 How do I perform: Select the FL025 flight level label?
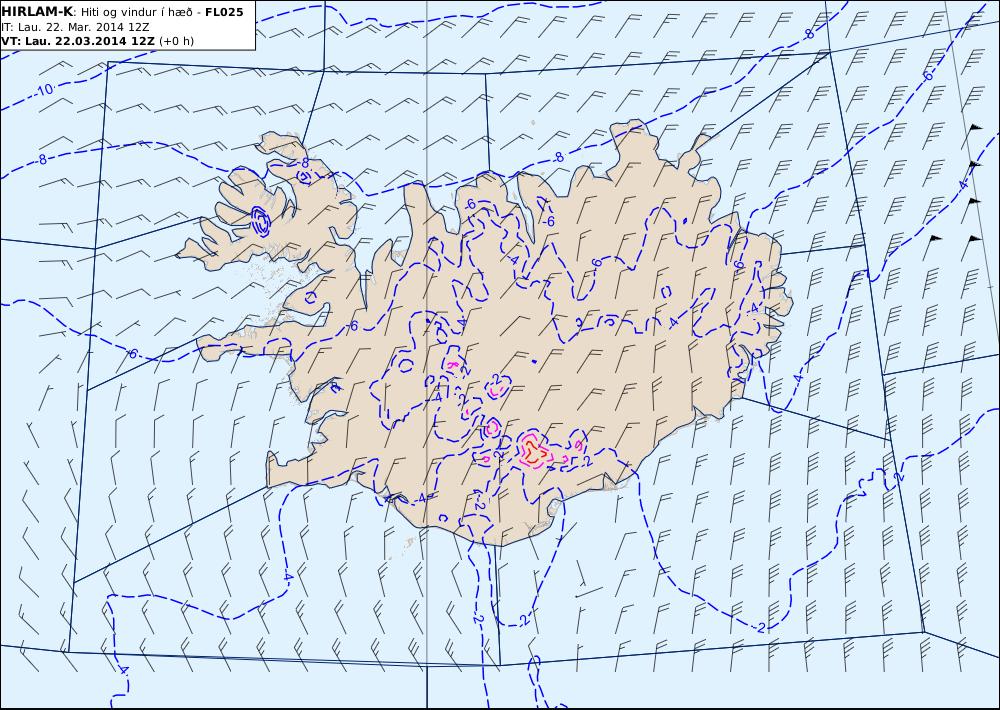click(224, 11)
